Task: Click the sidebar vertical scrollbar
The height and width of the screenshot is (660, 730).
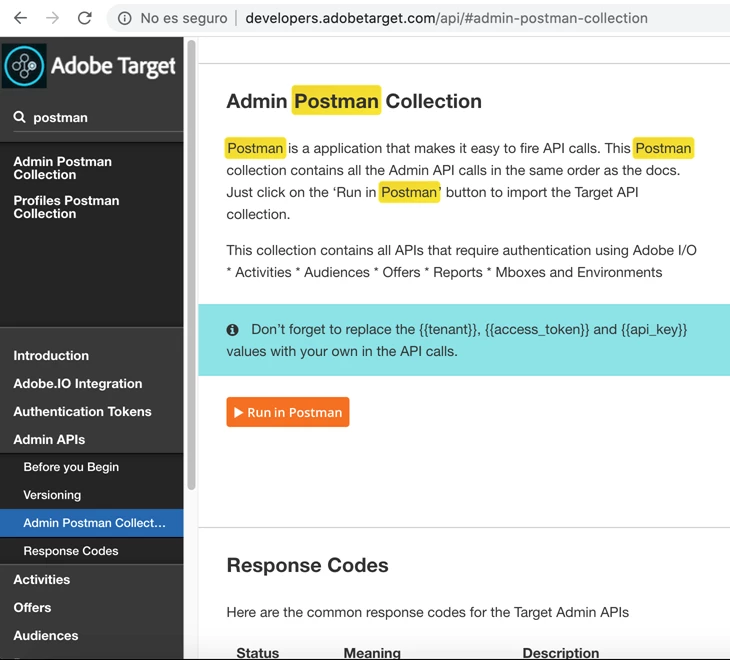Action: 191,265
